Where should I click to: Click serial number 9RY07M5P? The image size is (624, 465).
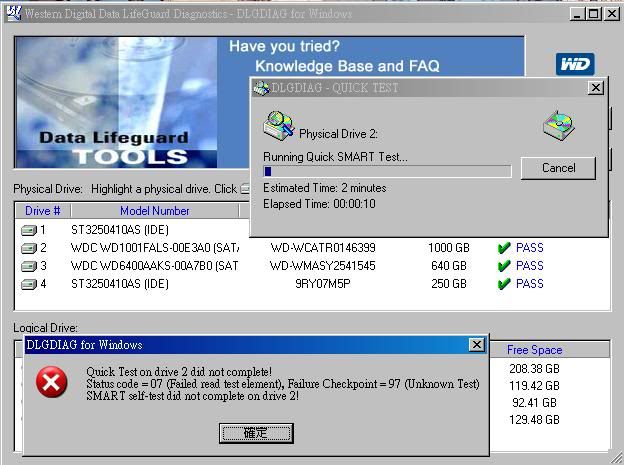[323, 284]
